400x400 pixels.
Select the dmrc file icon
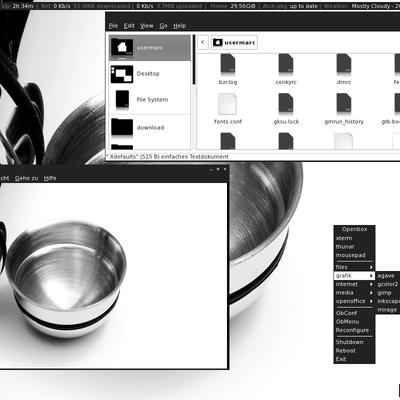344,64
